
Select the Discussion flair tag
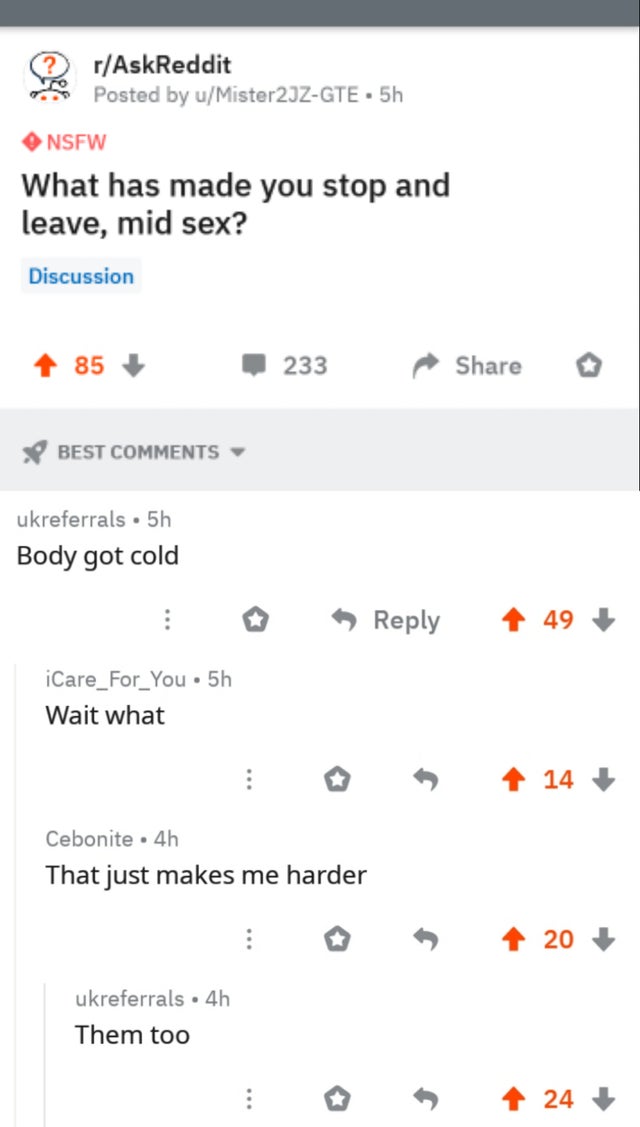pos(81,277)
